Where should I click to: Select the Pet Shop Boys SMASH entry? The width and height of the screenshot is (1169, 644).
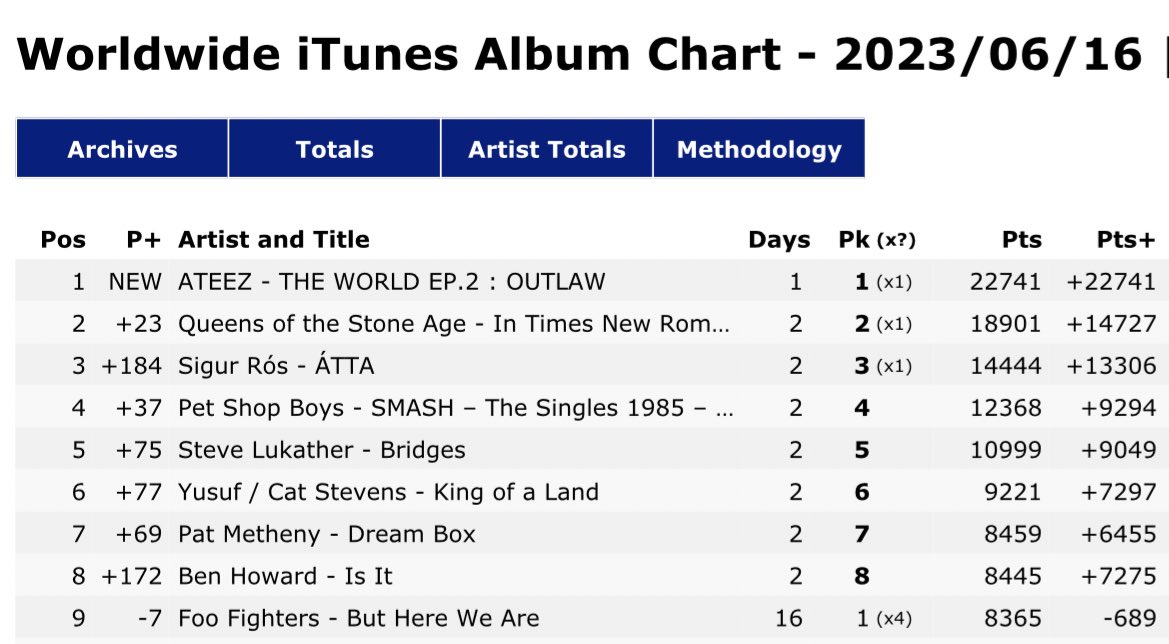click(456, 408)
